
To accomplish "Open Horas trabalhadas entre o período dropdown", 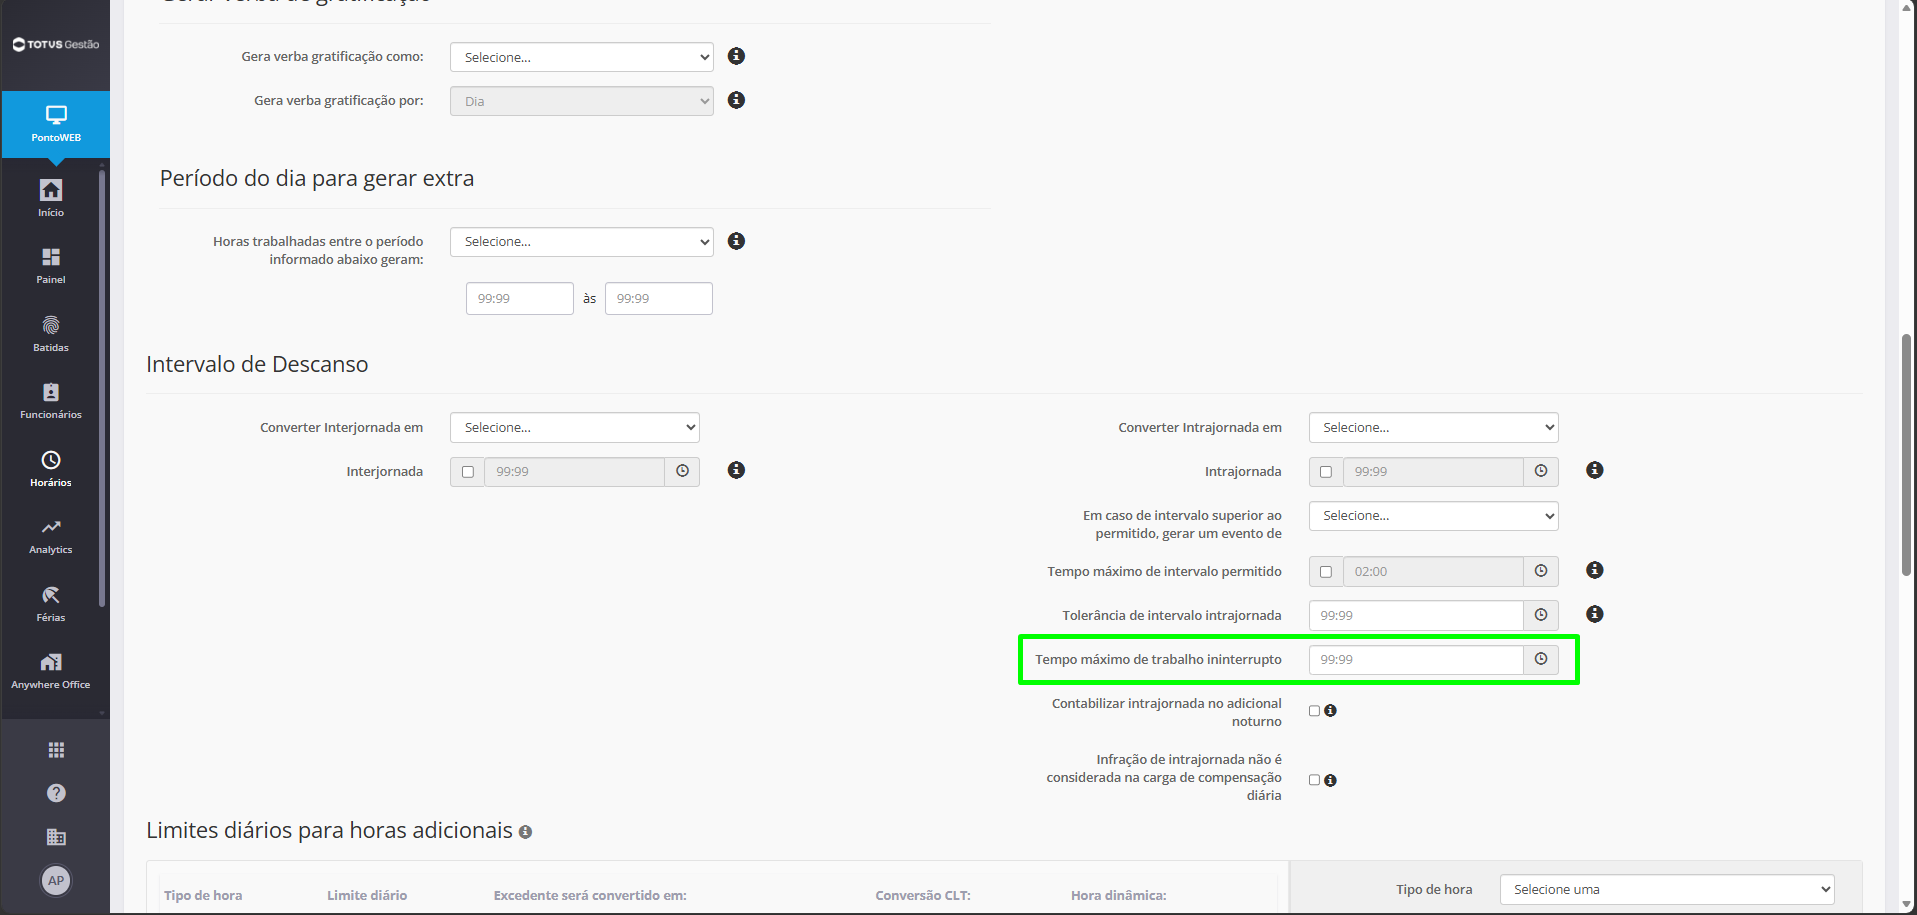I will pyautogui.click(x=582, y=242).
